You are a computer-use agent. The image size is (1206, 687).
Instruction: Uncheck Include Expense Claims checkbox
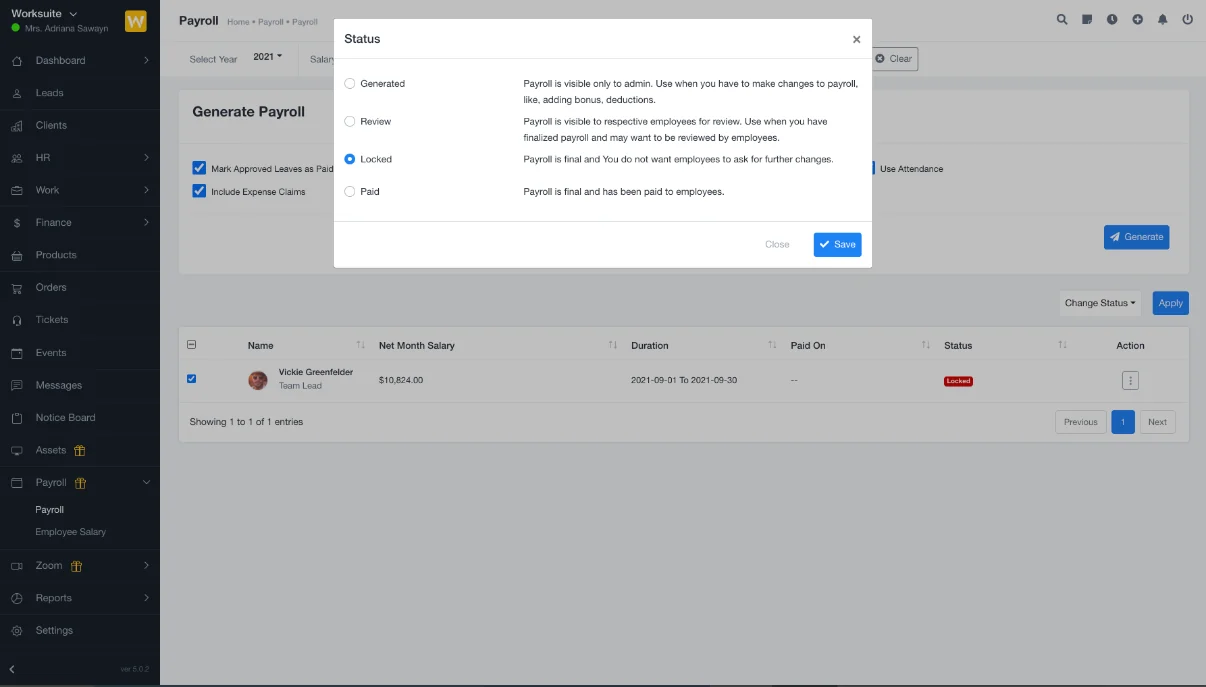[199, 191]
